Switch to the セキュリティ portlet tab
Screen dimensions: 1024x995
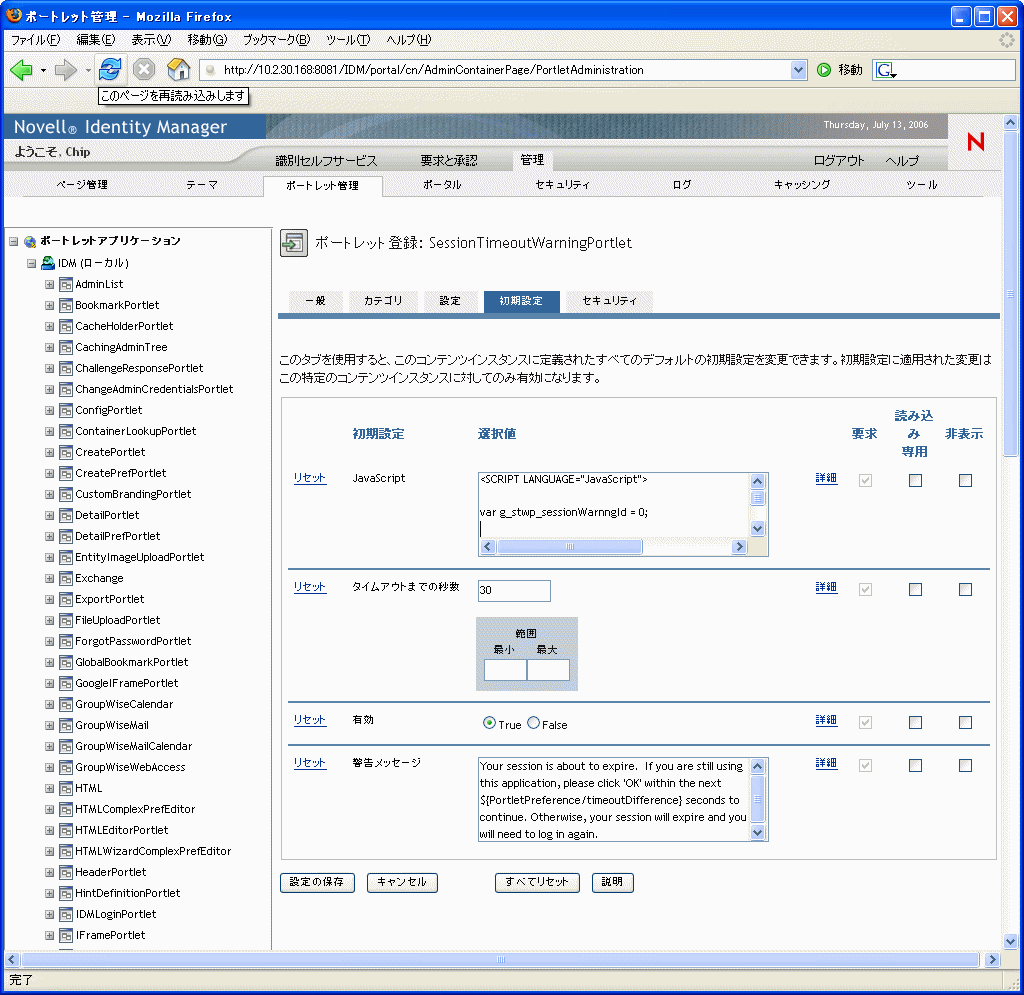(x=609, y=301)
